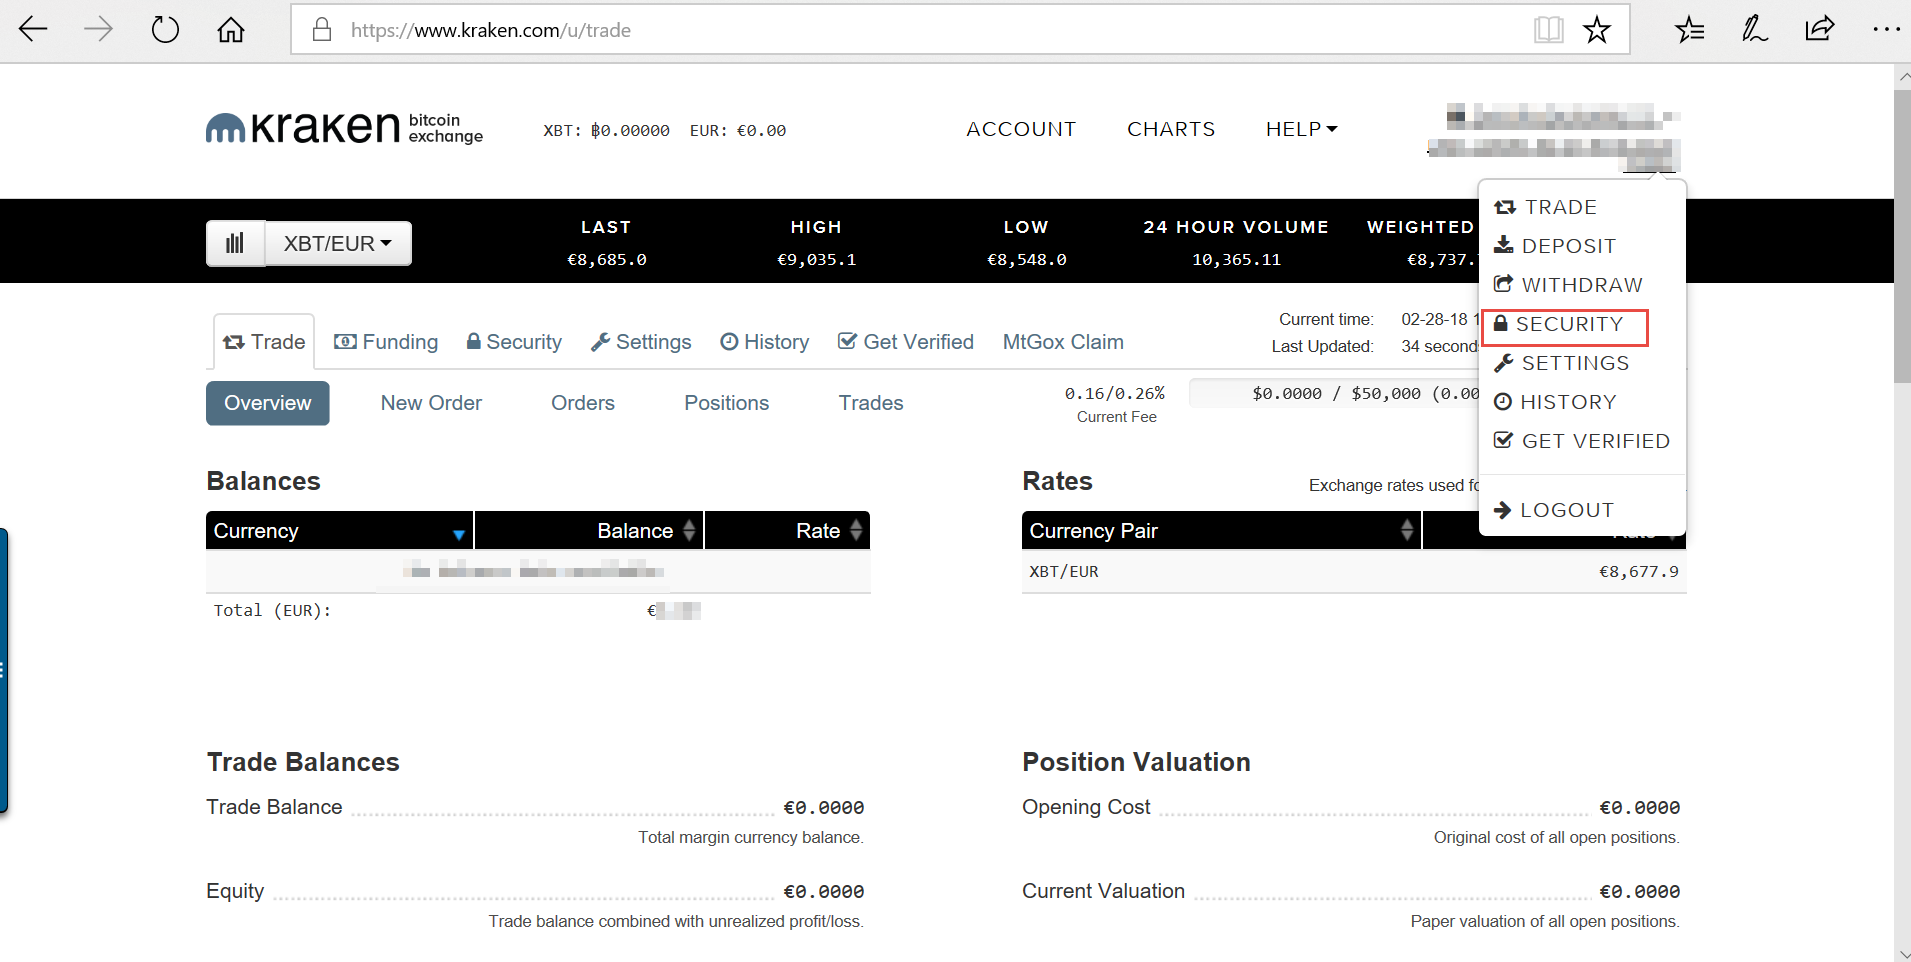Viewport: 1911px width, 962px height.
Task: Add page to favorites star icon
Action: pos(1597,29)
